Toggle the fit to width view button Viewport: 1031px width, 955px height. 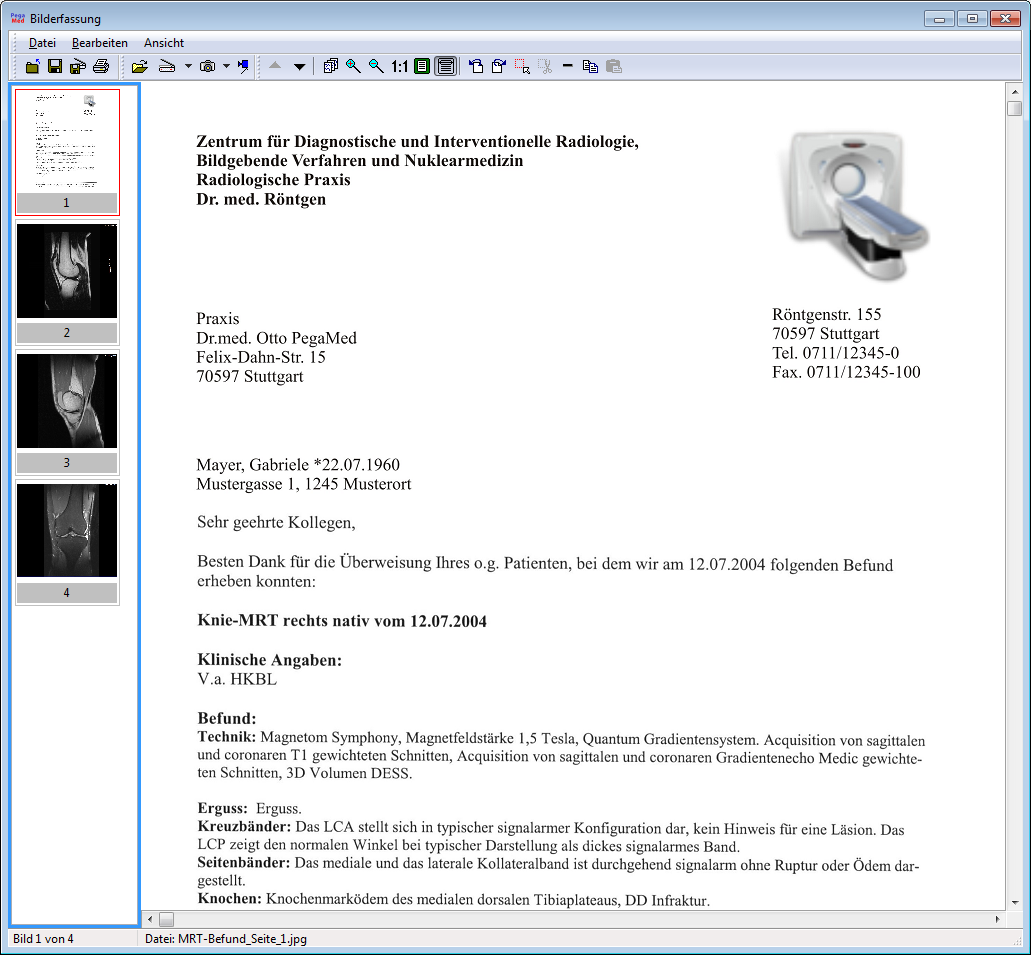tap(445, 67)
